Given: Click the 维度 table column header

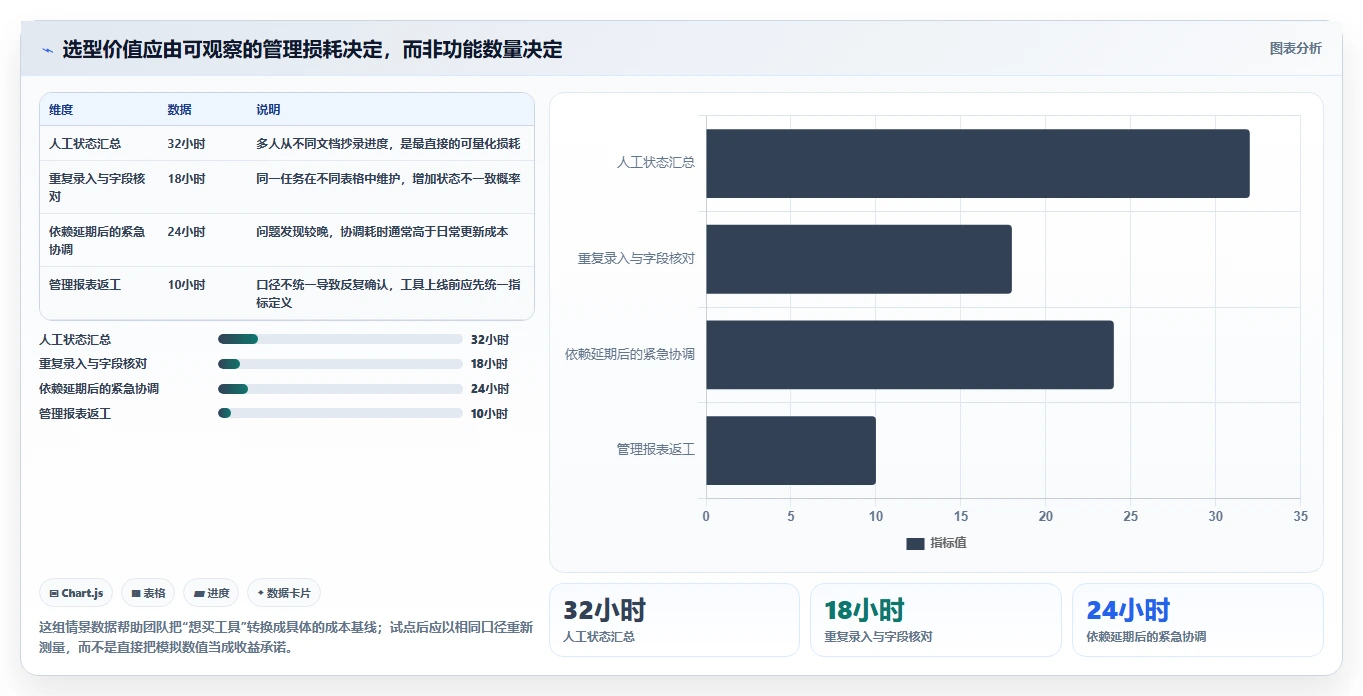Looking at the screenshot, I should 61,110.
